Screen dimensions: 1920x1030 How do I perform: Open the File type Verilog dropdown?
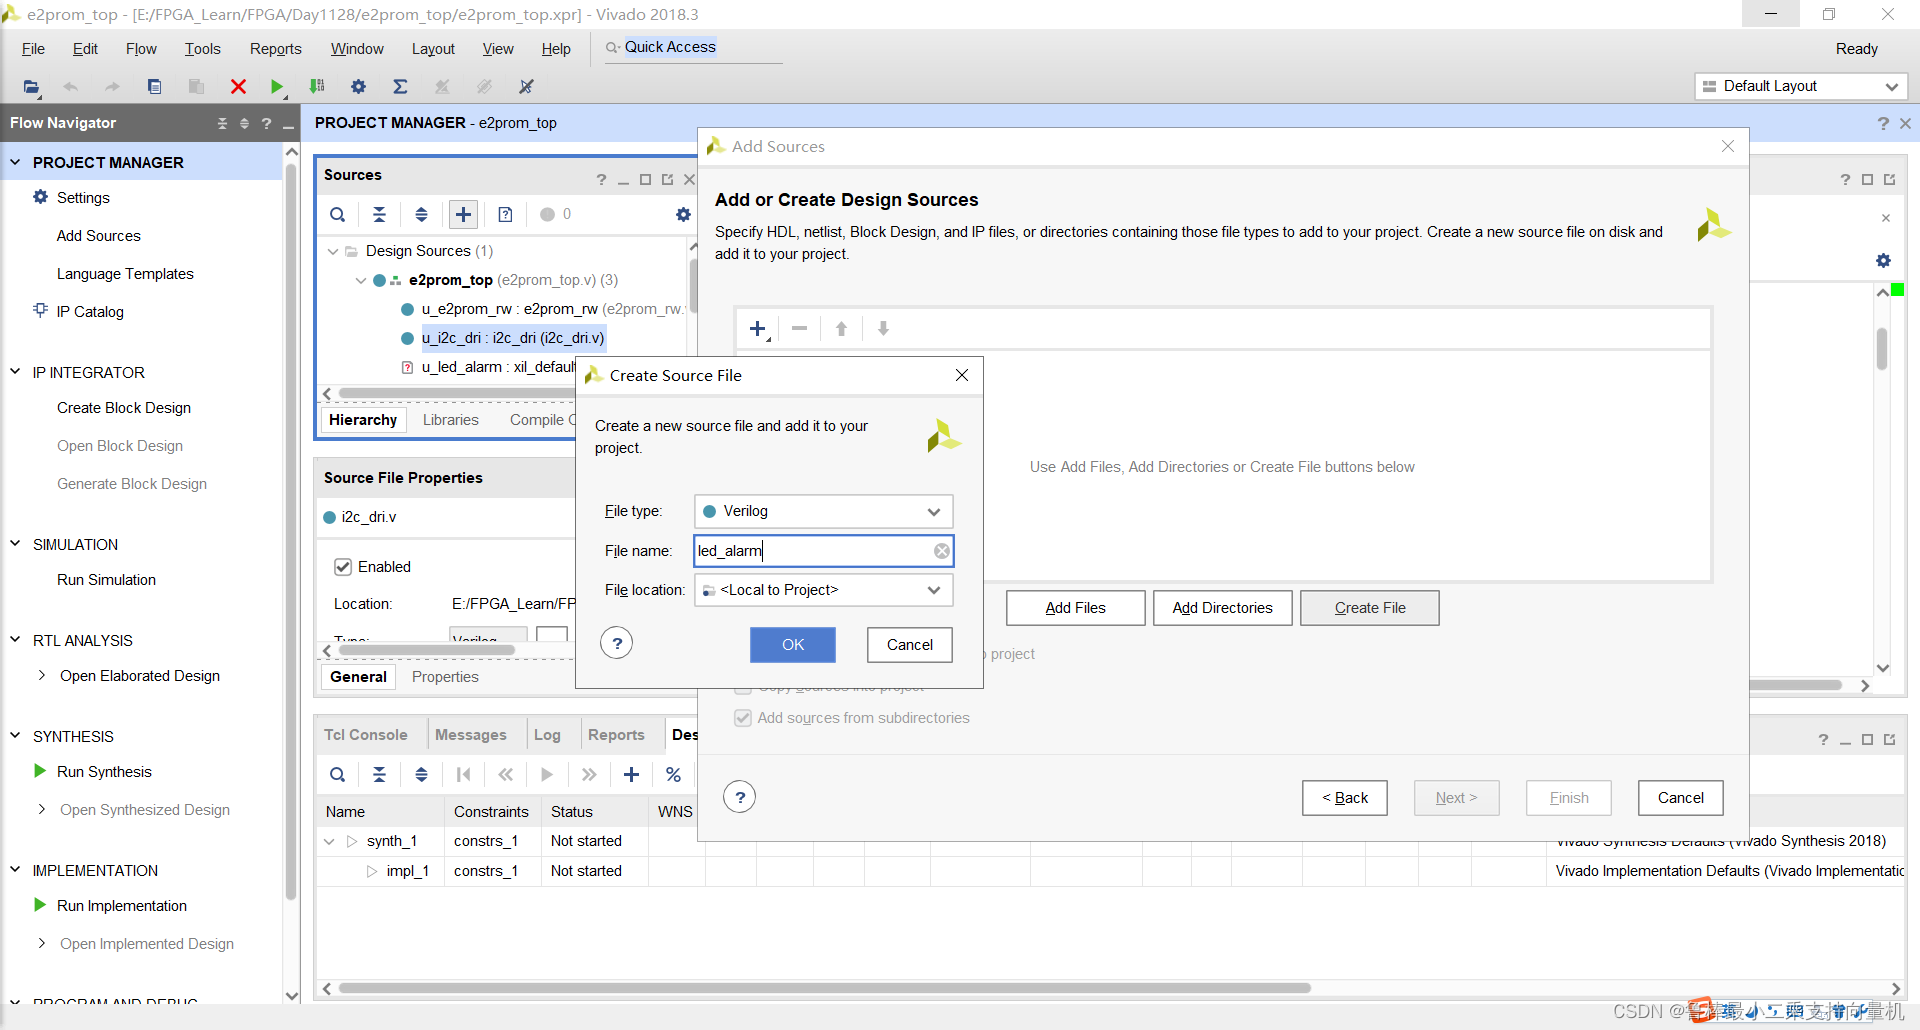tap(823, 511)
